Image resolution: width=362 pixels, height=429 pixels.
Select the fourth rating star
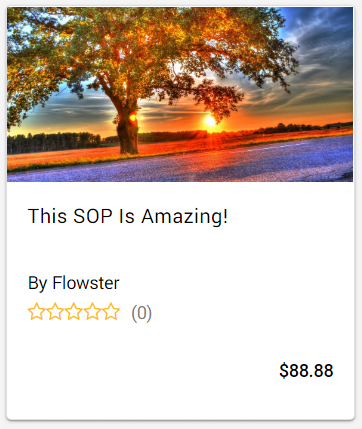pos(92,312)
